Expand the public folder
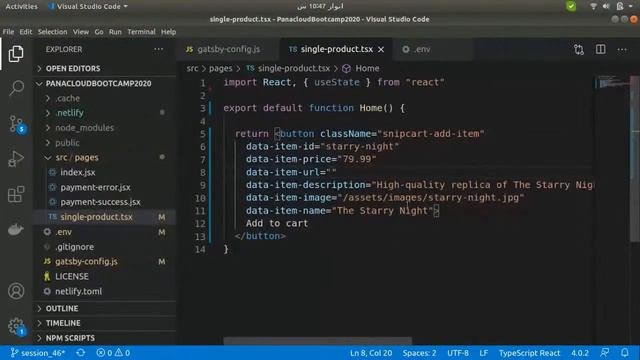 point(104,143)
